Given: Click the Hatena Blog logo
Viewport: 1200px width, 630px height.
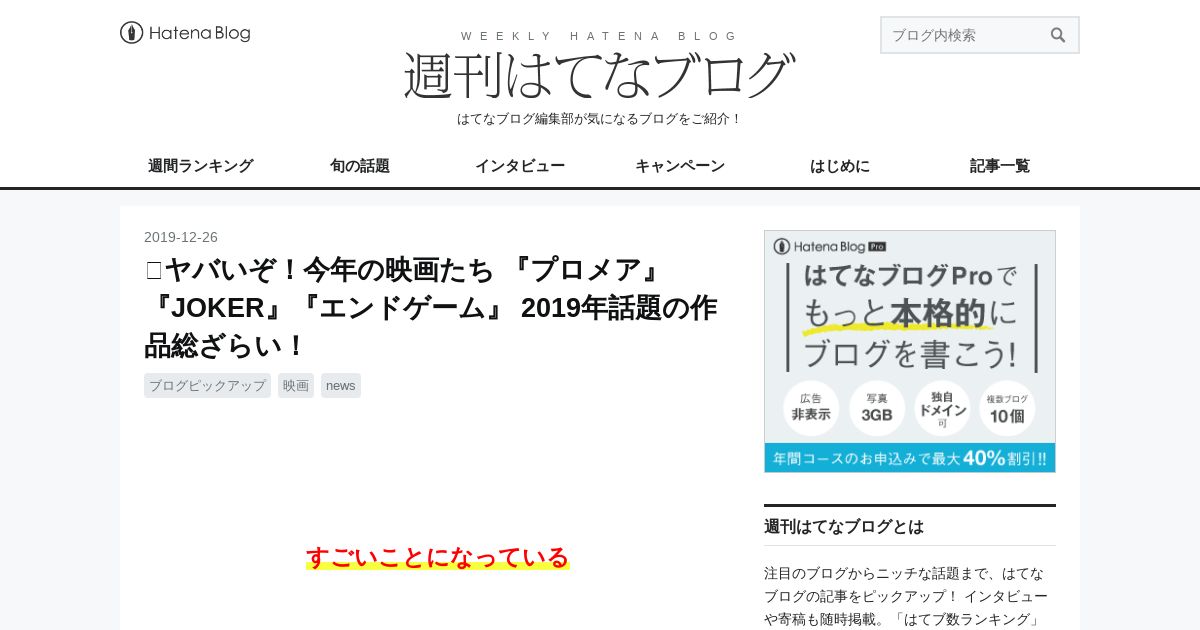Looking at the screenshot, I should coord(185,33).
